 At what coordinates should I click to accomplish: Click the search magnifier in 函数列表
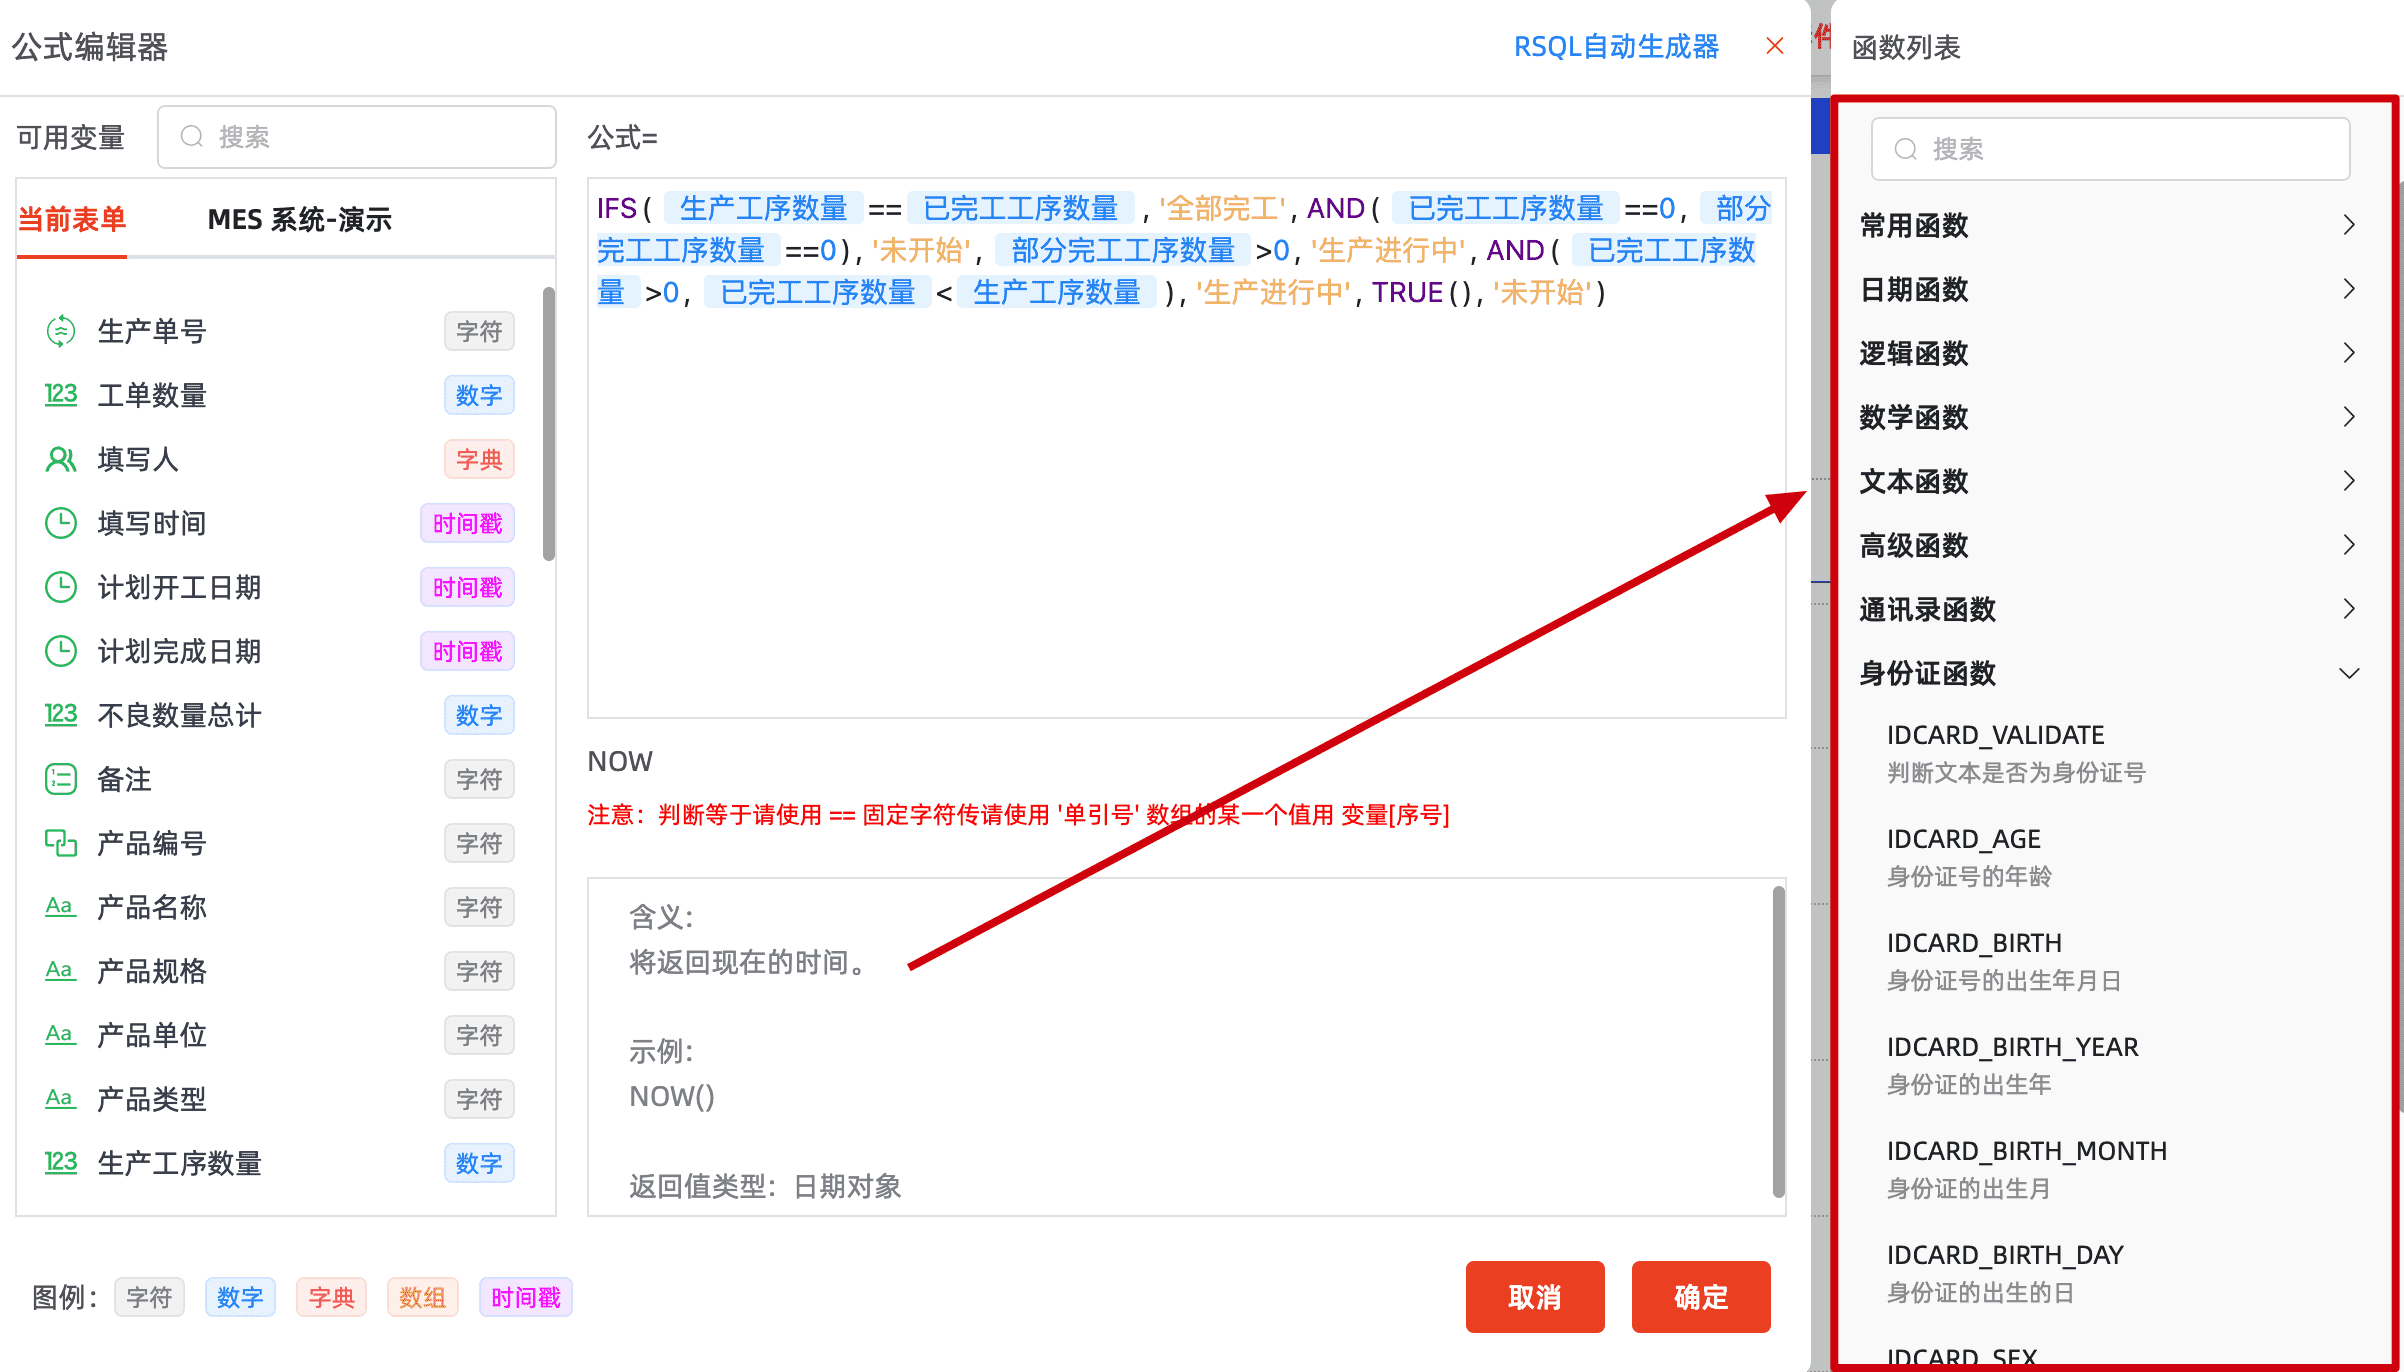pos(1906,149)
